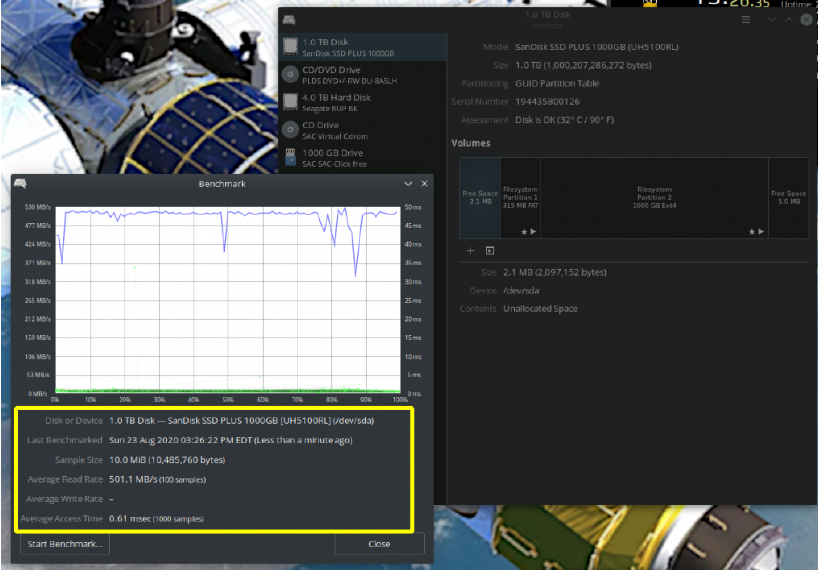Image resolution: width=818 pixels, height=570 pixels.
Task: Click the benchmark read rate graph
Action: point(228,300)
